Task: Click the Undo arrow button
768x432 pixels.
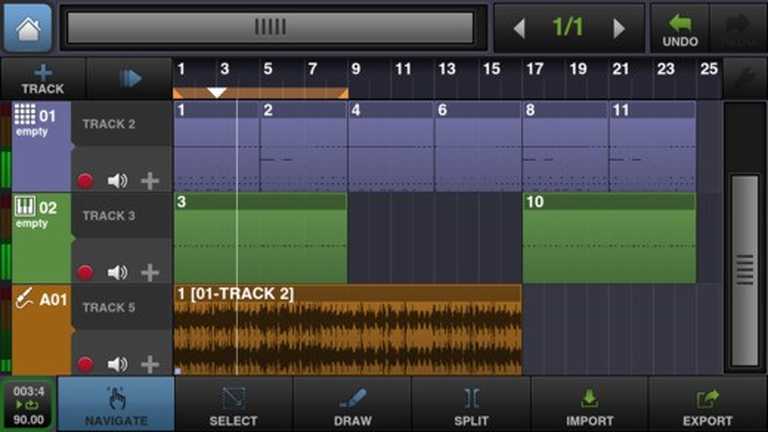Action: coord(680,28)
